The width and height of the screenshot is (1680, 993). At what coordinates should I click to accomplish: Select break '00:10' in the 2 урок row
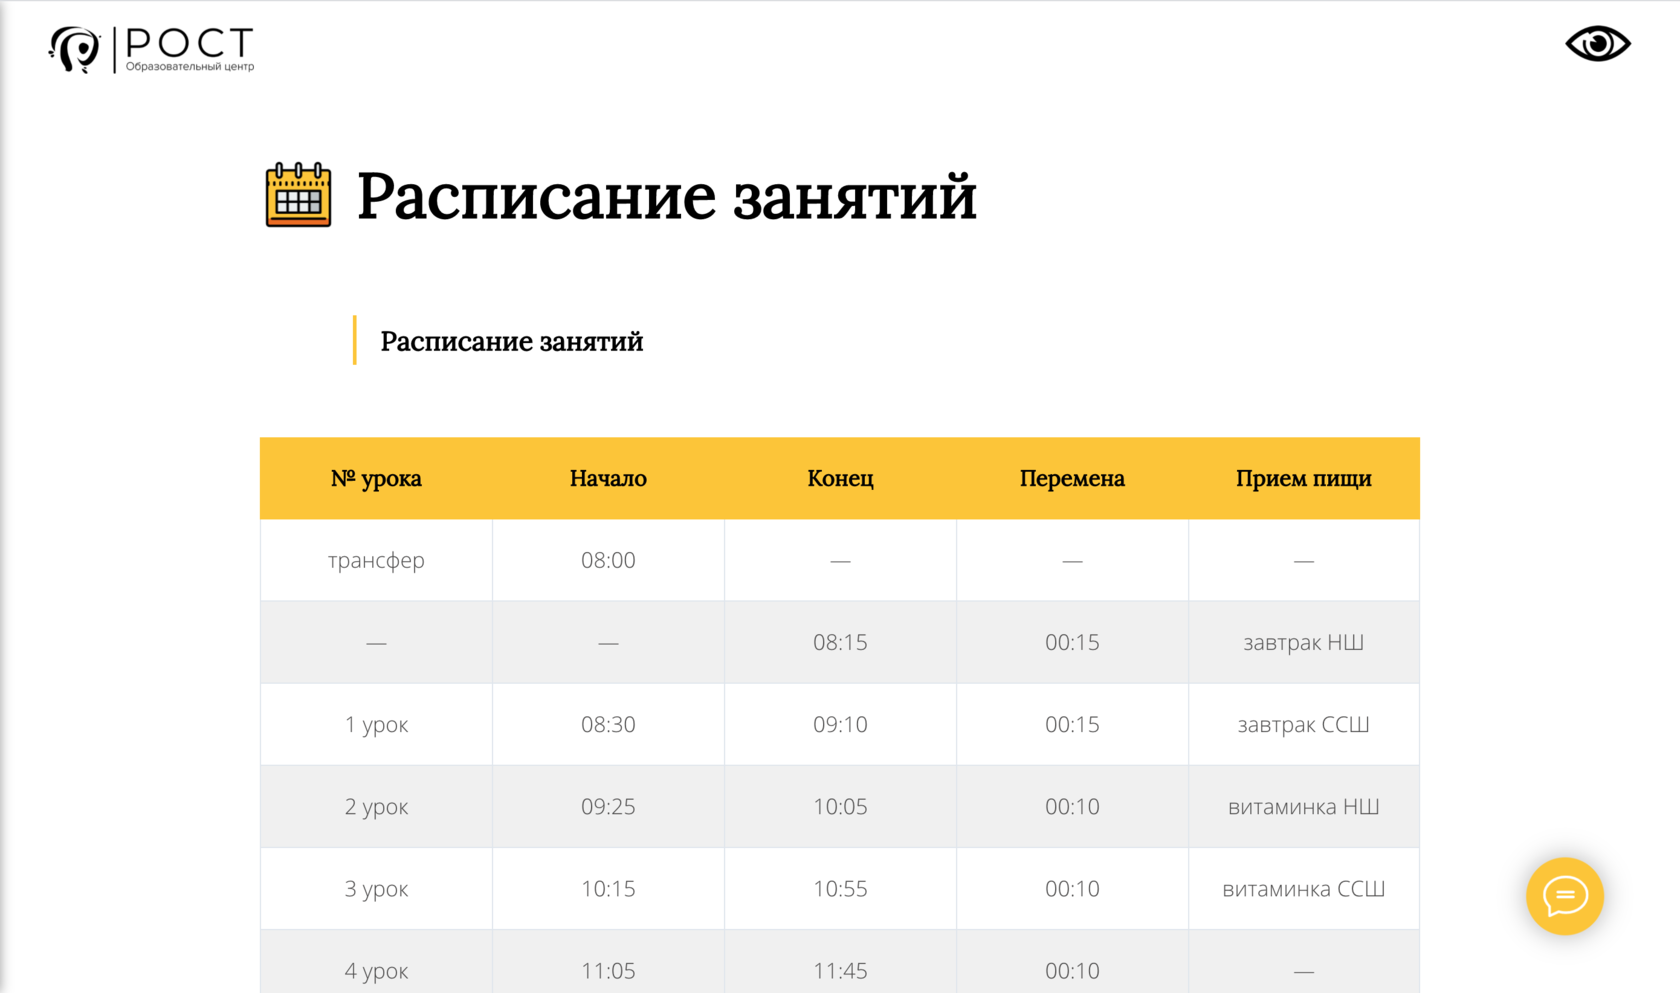coord(1072,806)
